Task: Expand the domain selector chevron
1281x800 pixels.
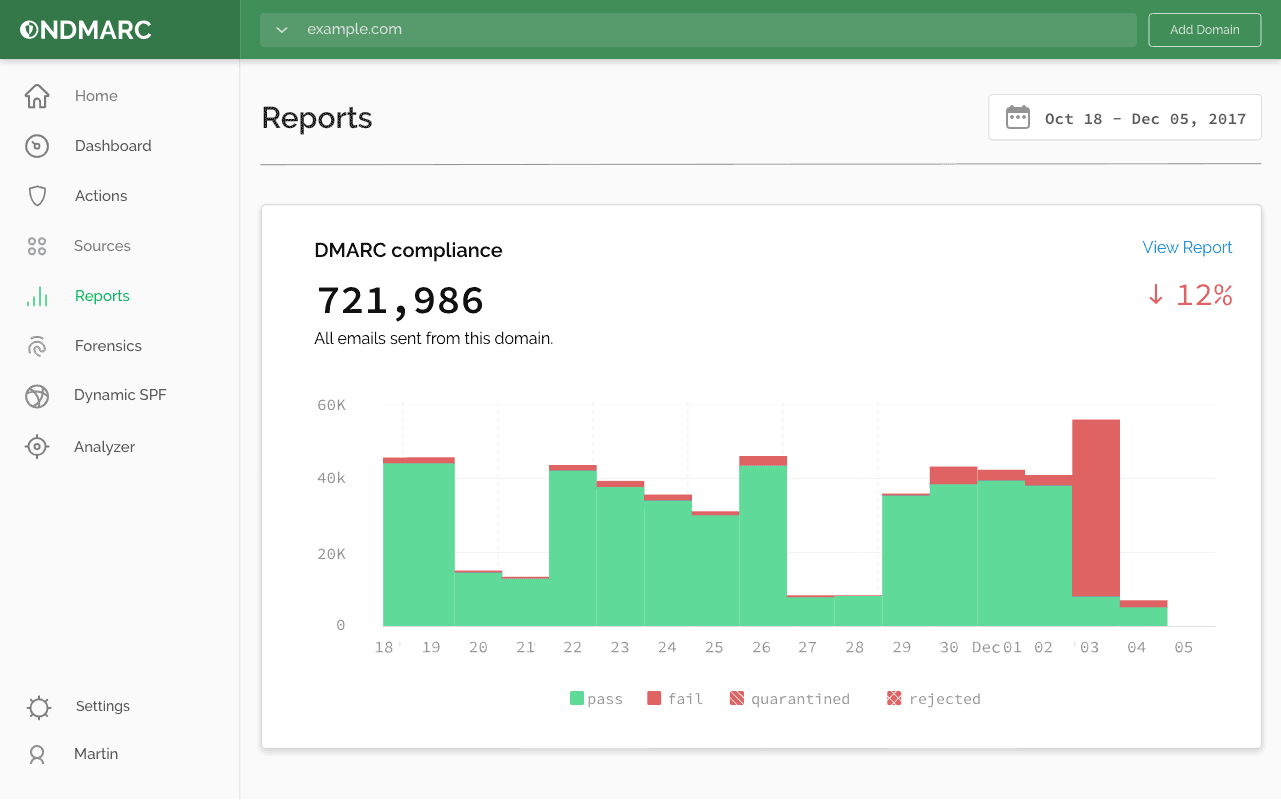Action: coord(282,30)
